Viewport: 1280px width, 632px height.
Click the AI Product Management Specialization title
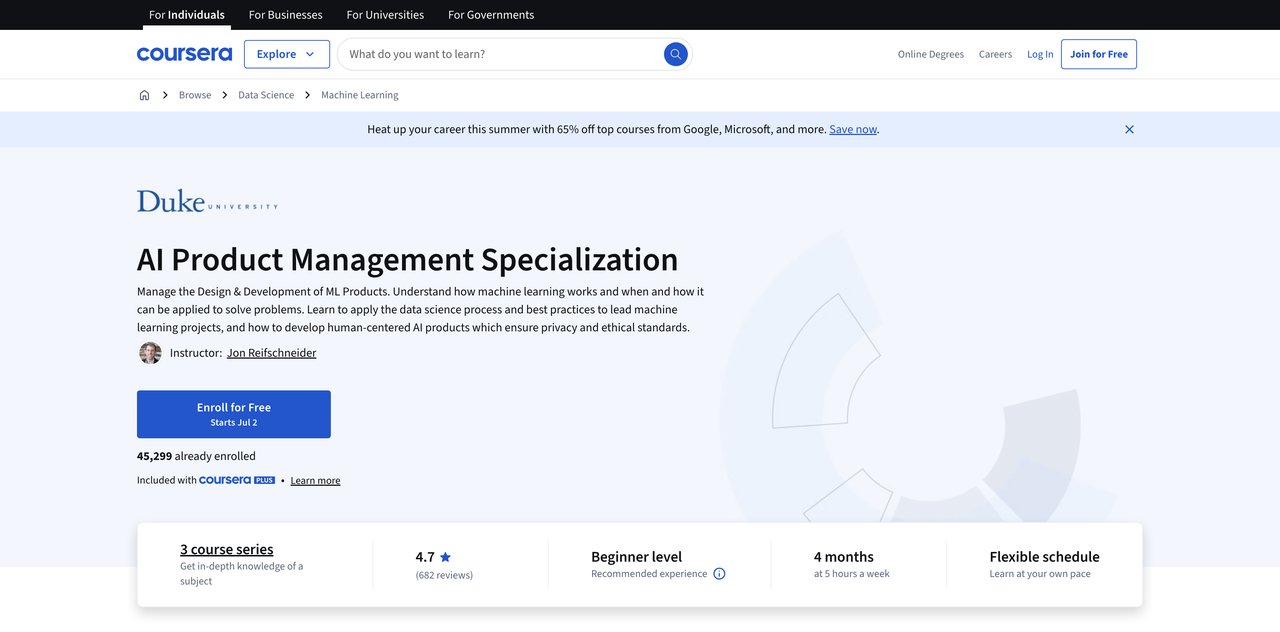pos(408,259)
